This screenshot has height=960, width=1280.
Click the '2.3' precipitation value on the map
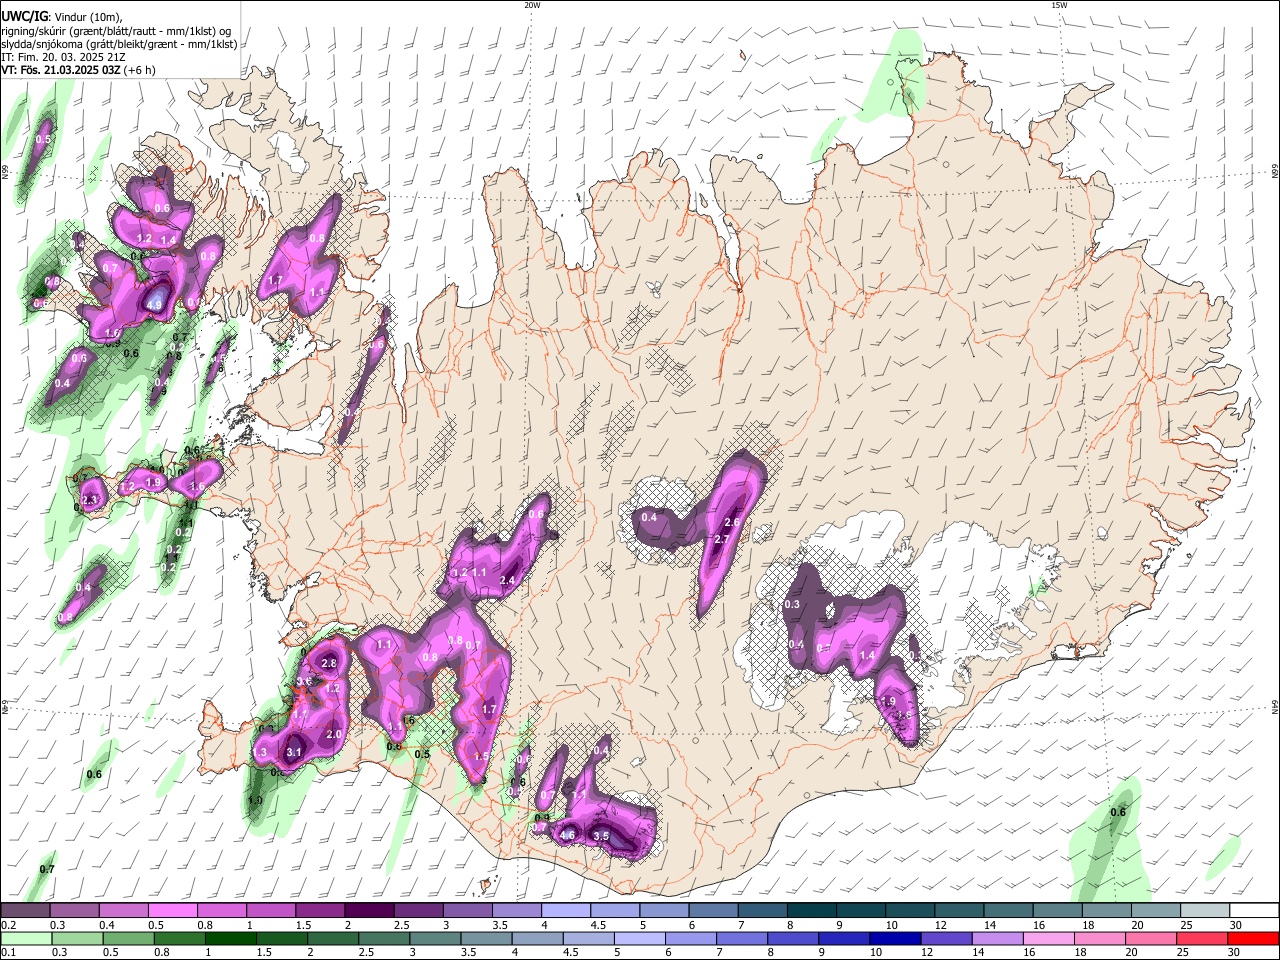90,500
